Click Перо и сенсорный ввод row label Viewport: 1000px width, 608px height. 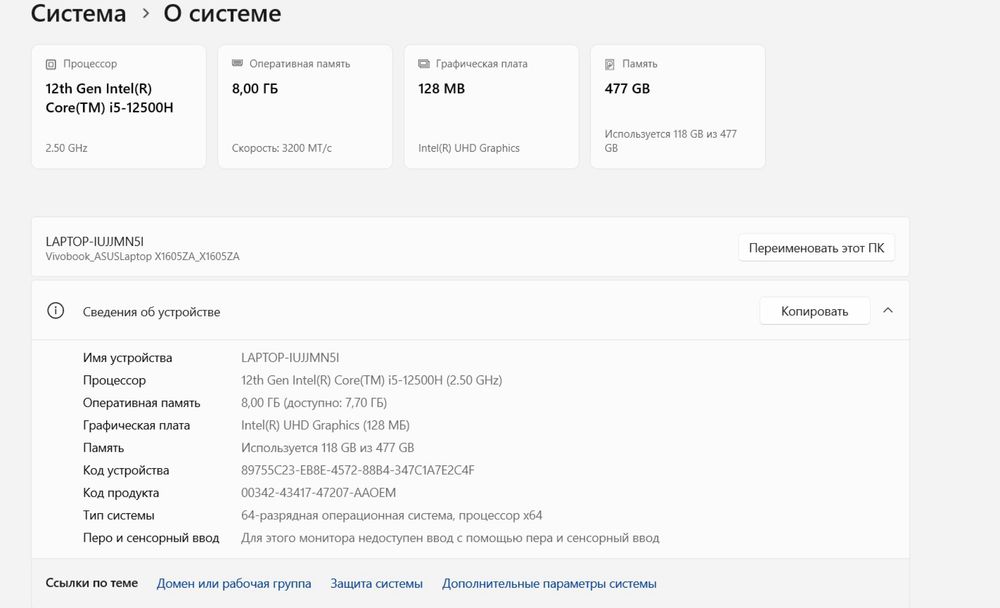pyautogui.click(x=151, y=538)
